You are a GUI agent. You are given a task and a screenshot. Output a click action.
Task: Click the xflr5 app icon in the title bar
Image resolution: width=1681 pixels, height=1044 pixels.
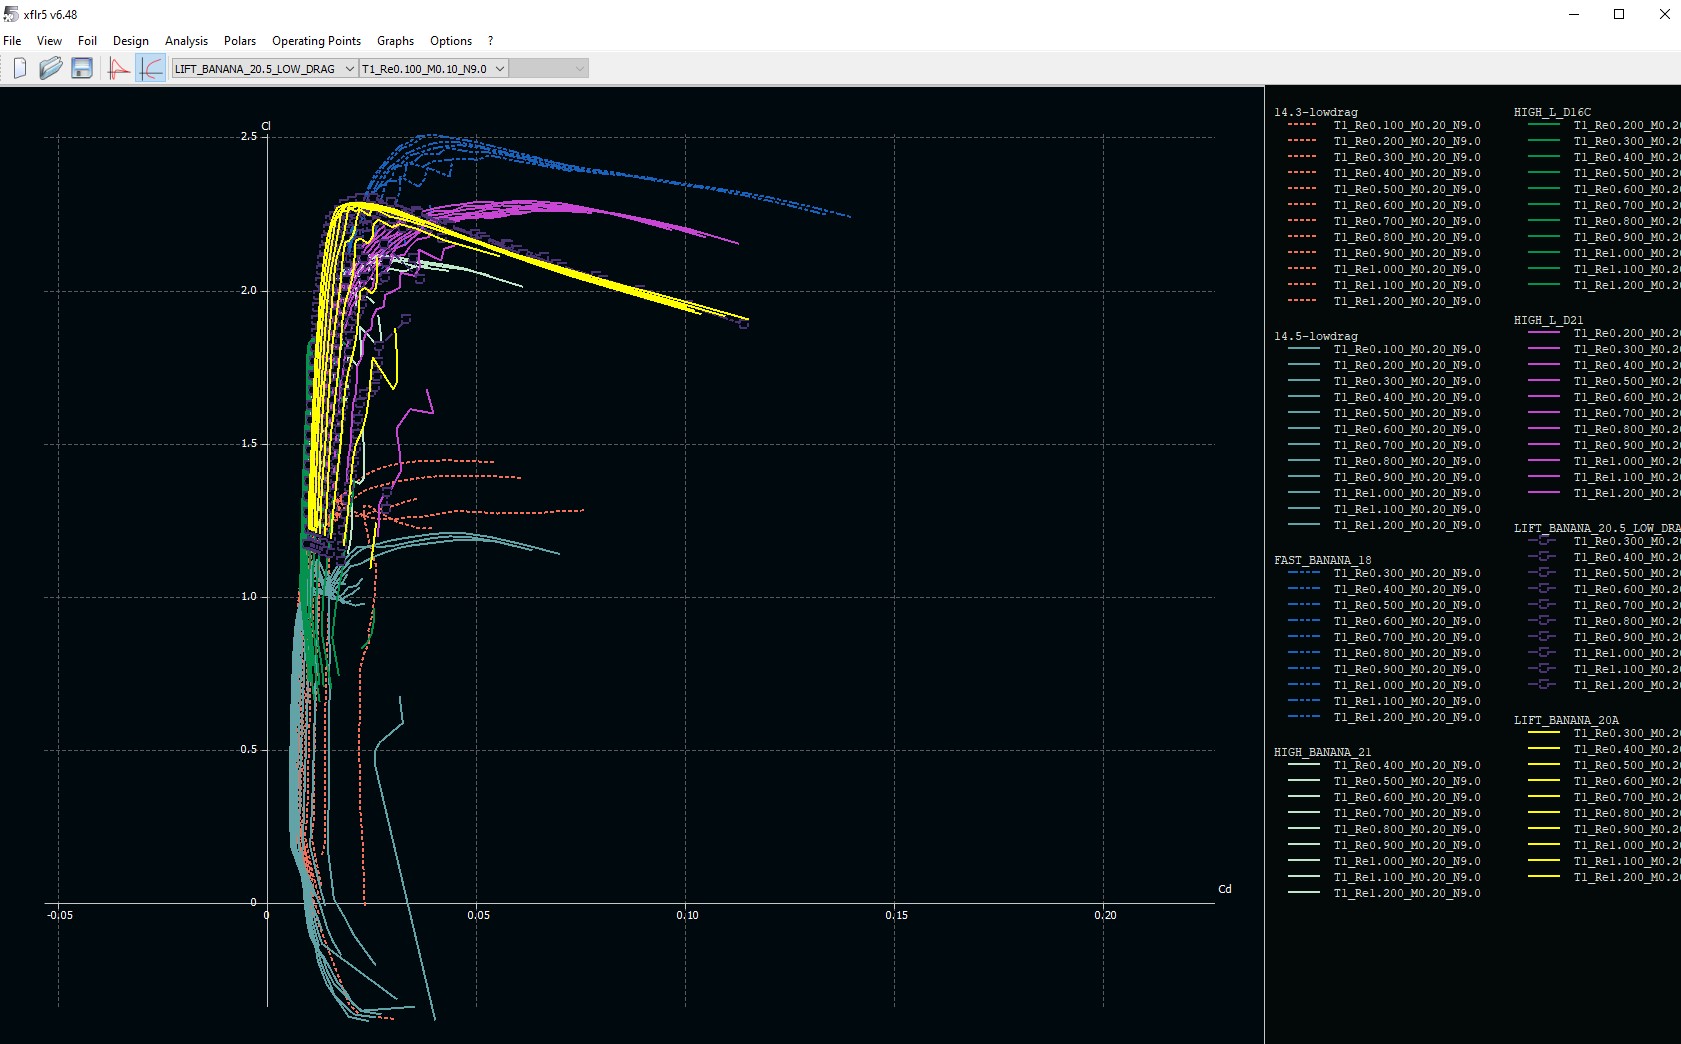point(11,14)
